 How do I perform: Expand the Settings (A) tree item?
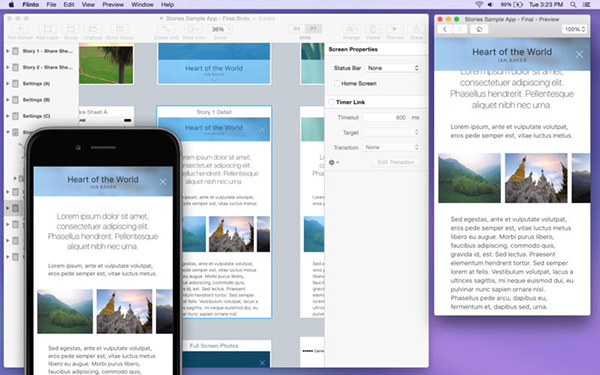pyautogui.click(x=7, y=83)
